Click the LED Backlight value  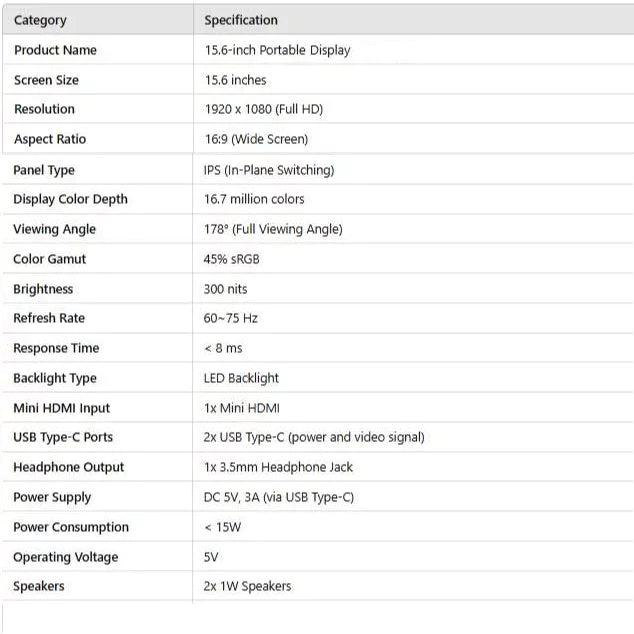point(241,378)
